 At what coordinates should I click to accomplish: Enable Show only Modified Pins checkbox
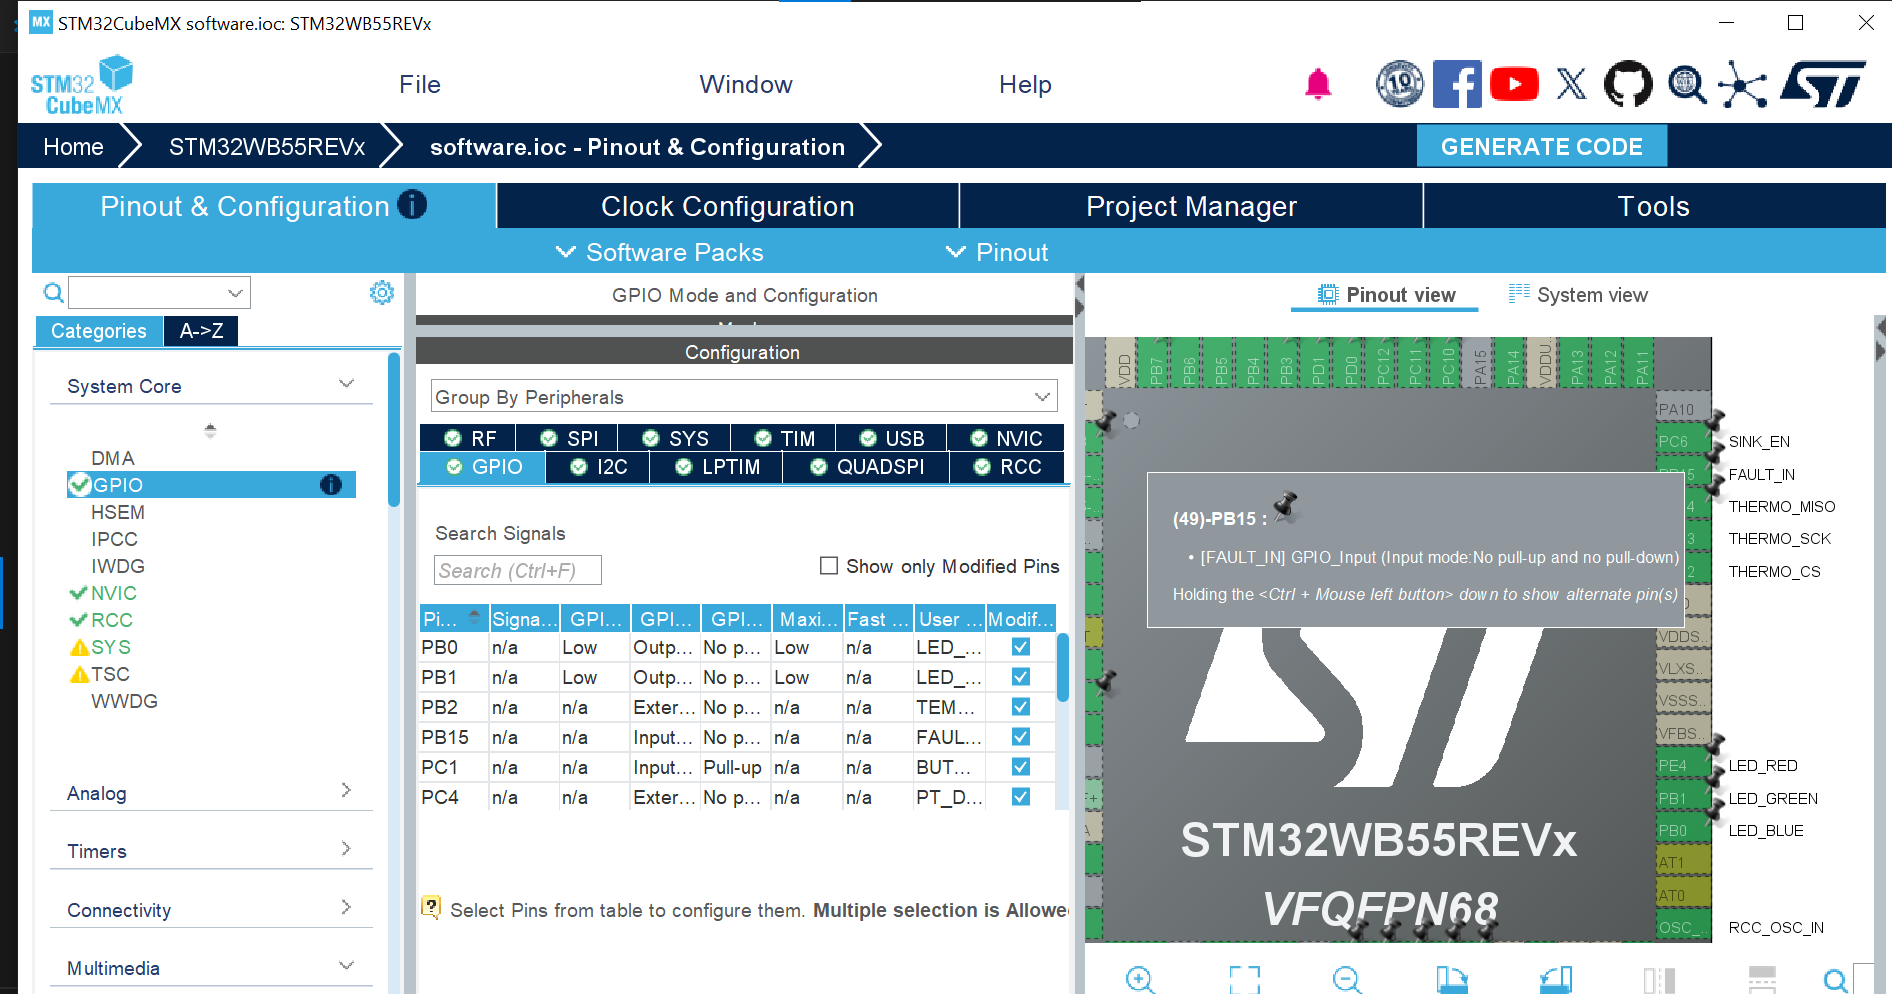coord(829,566)
